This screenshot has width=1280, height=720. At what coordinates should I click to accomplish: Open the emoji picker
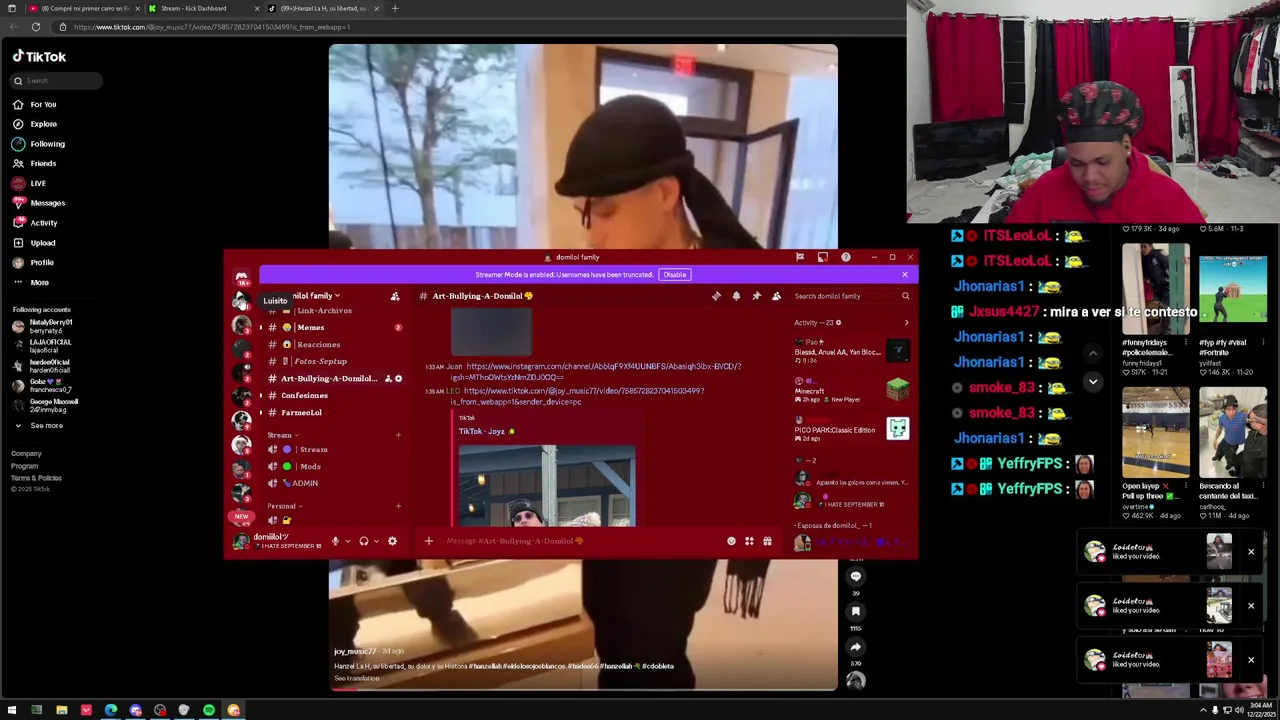click(731, 541)
